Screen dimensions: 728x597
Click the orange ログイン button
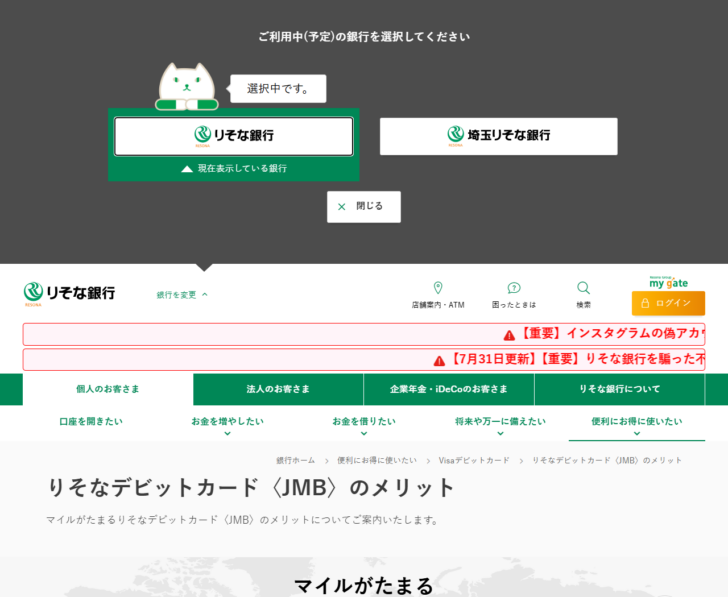[x=668, y=303]
